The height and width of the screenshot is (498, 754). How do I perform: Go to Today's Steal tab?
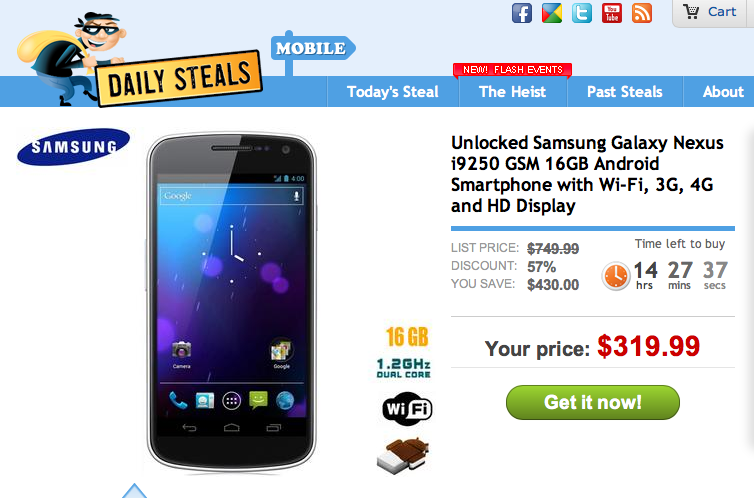pos(393,91)
